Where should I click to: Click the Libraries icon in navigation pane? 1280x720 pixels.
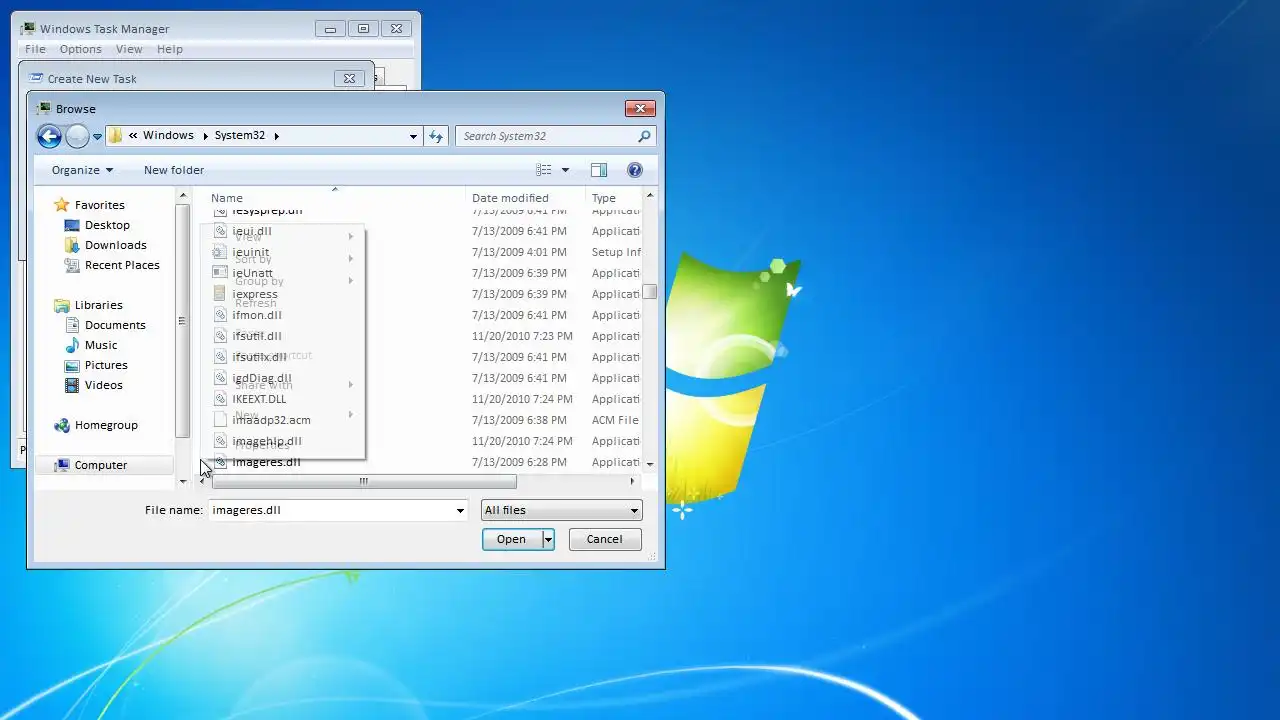pos(62,305)
